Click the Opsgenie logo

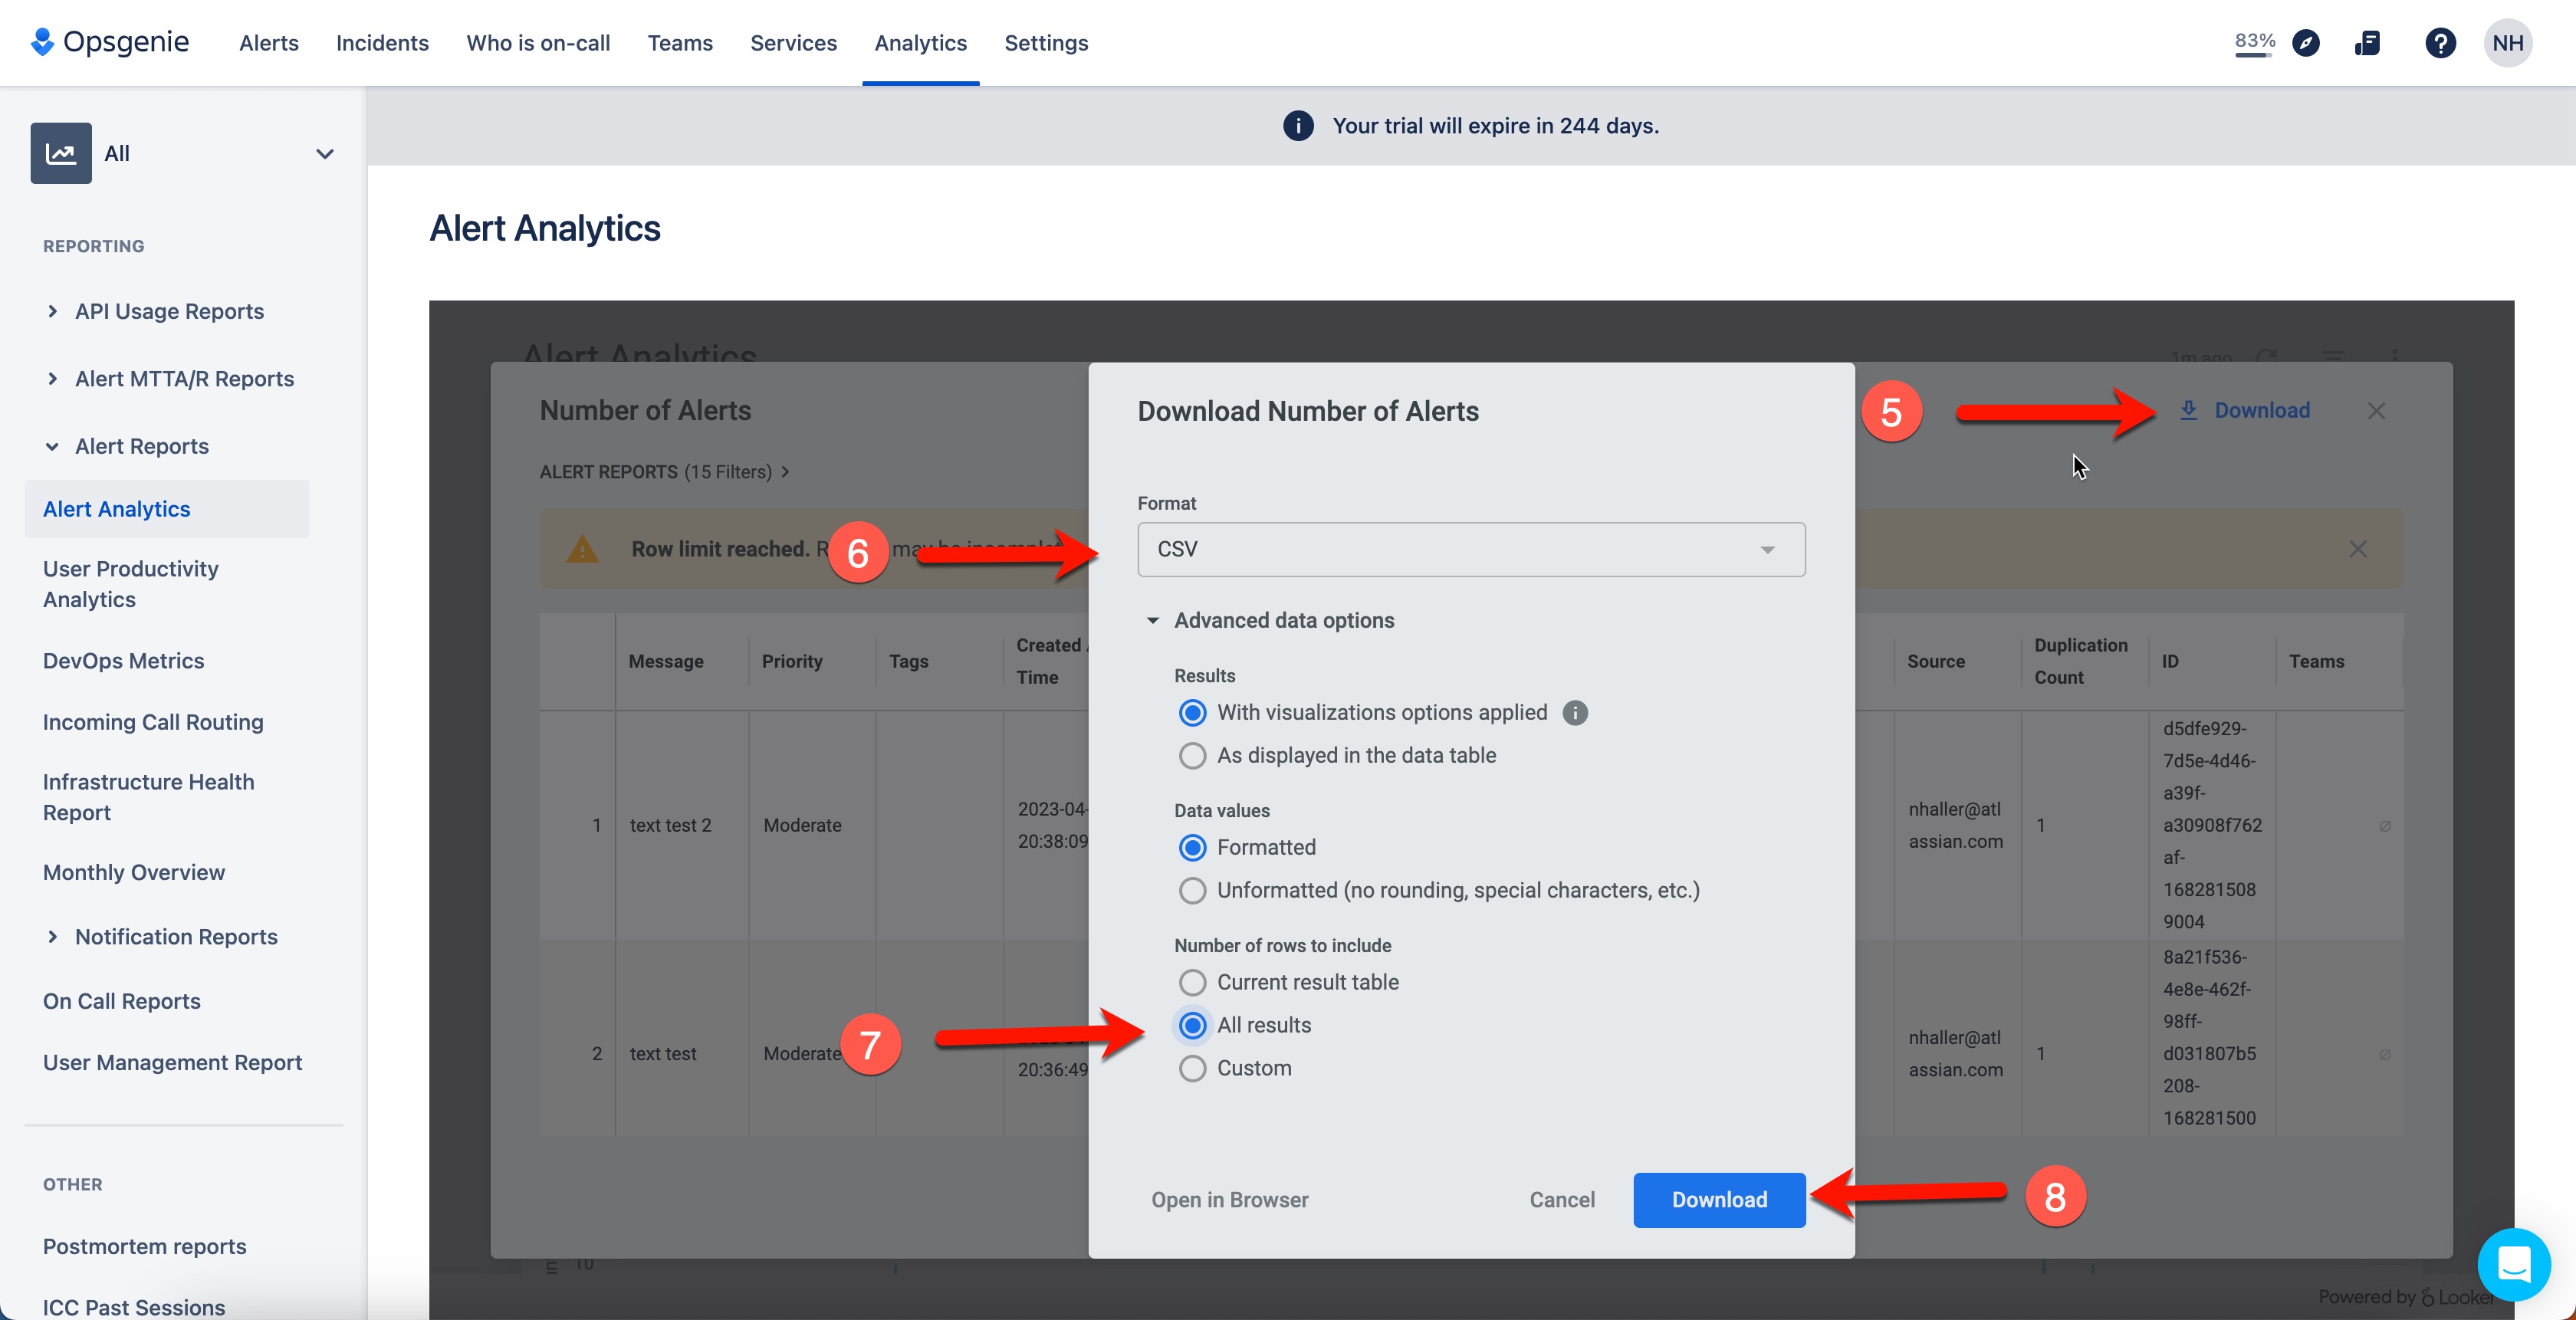click(x=110, y=42)
